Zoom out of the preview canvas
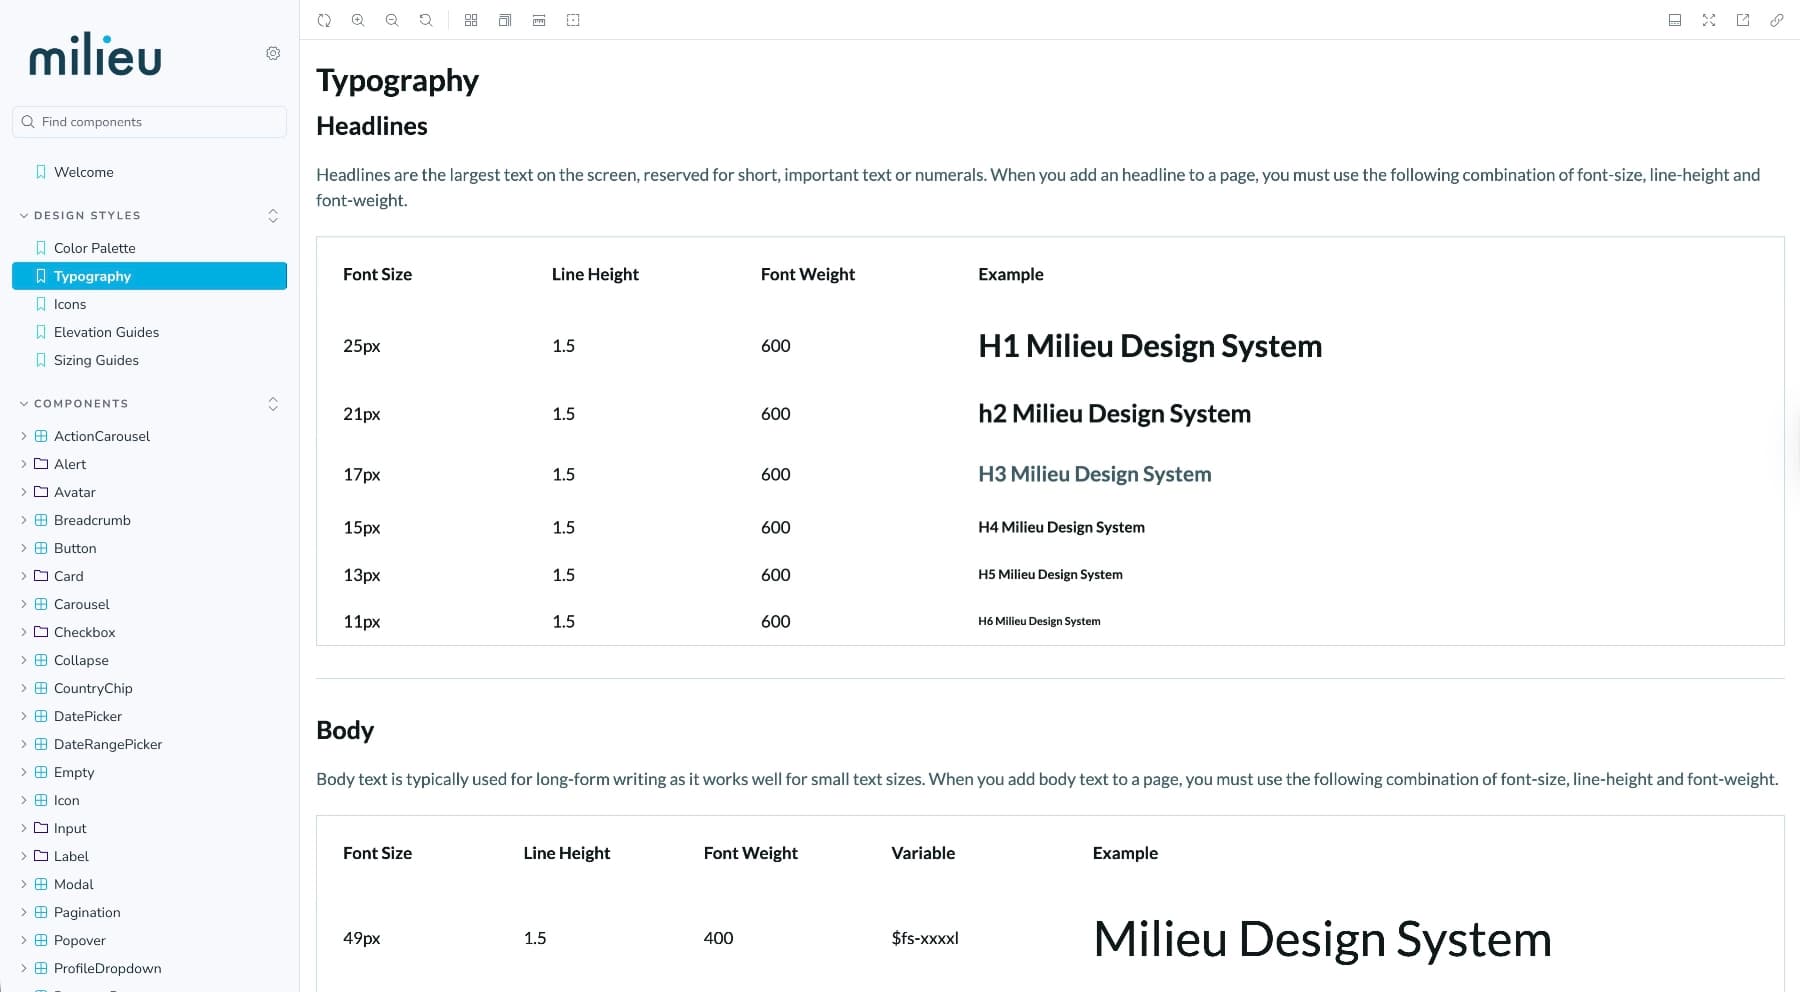This screenshot has height=992, width=1800. click(x=392, y=19)
